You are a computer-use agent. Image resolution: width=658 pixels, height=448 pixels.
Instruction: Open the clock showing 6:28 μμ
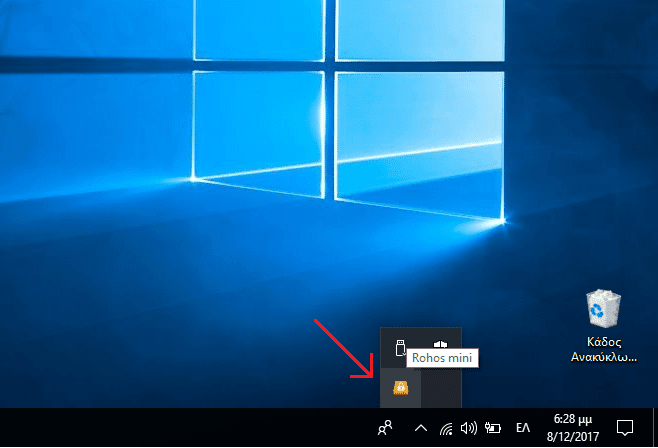(573, 428)
